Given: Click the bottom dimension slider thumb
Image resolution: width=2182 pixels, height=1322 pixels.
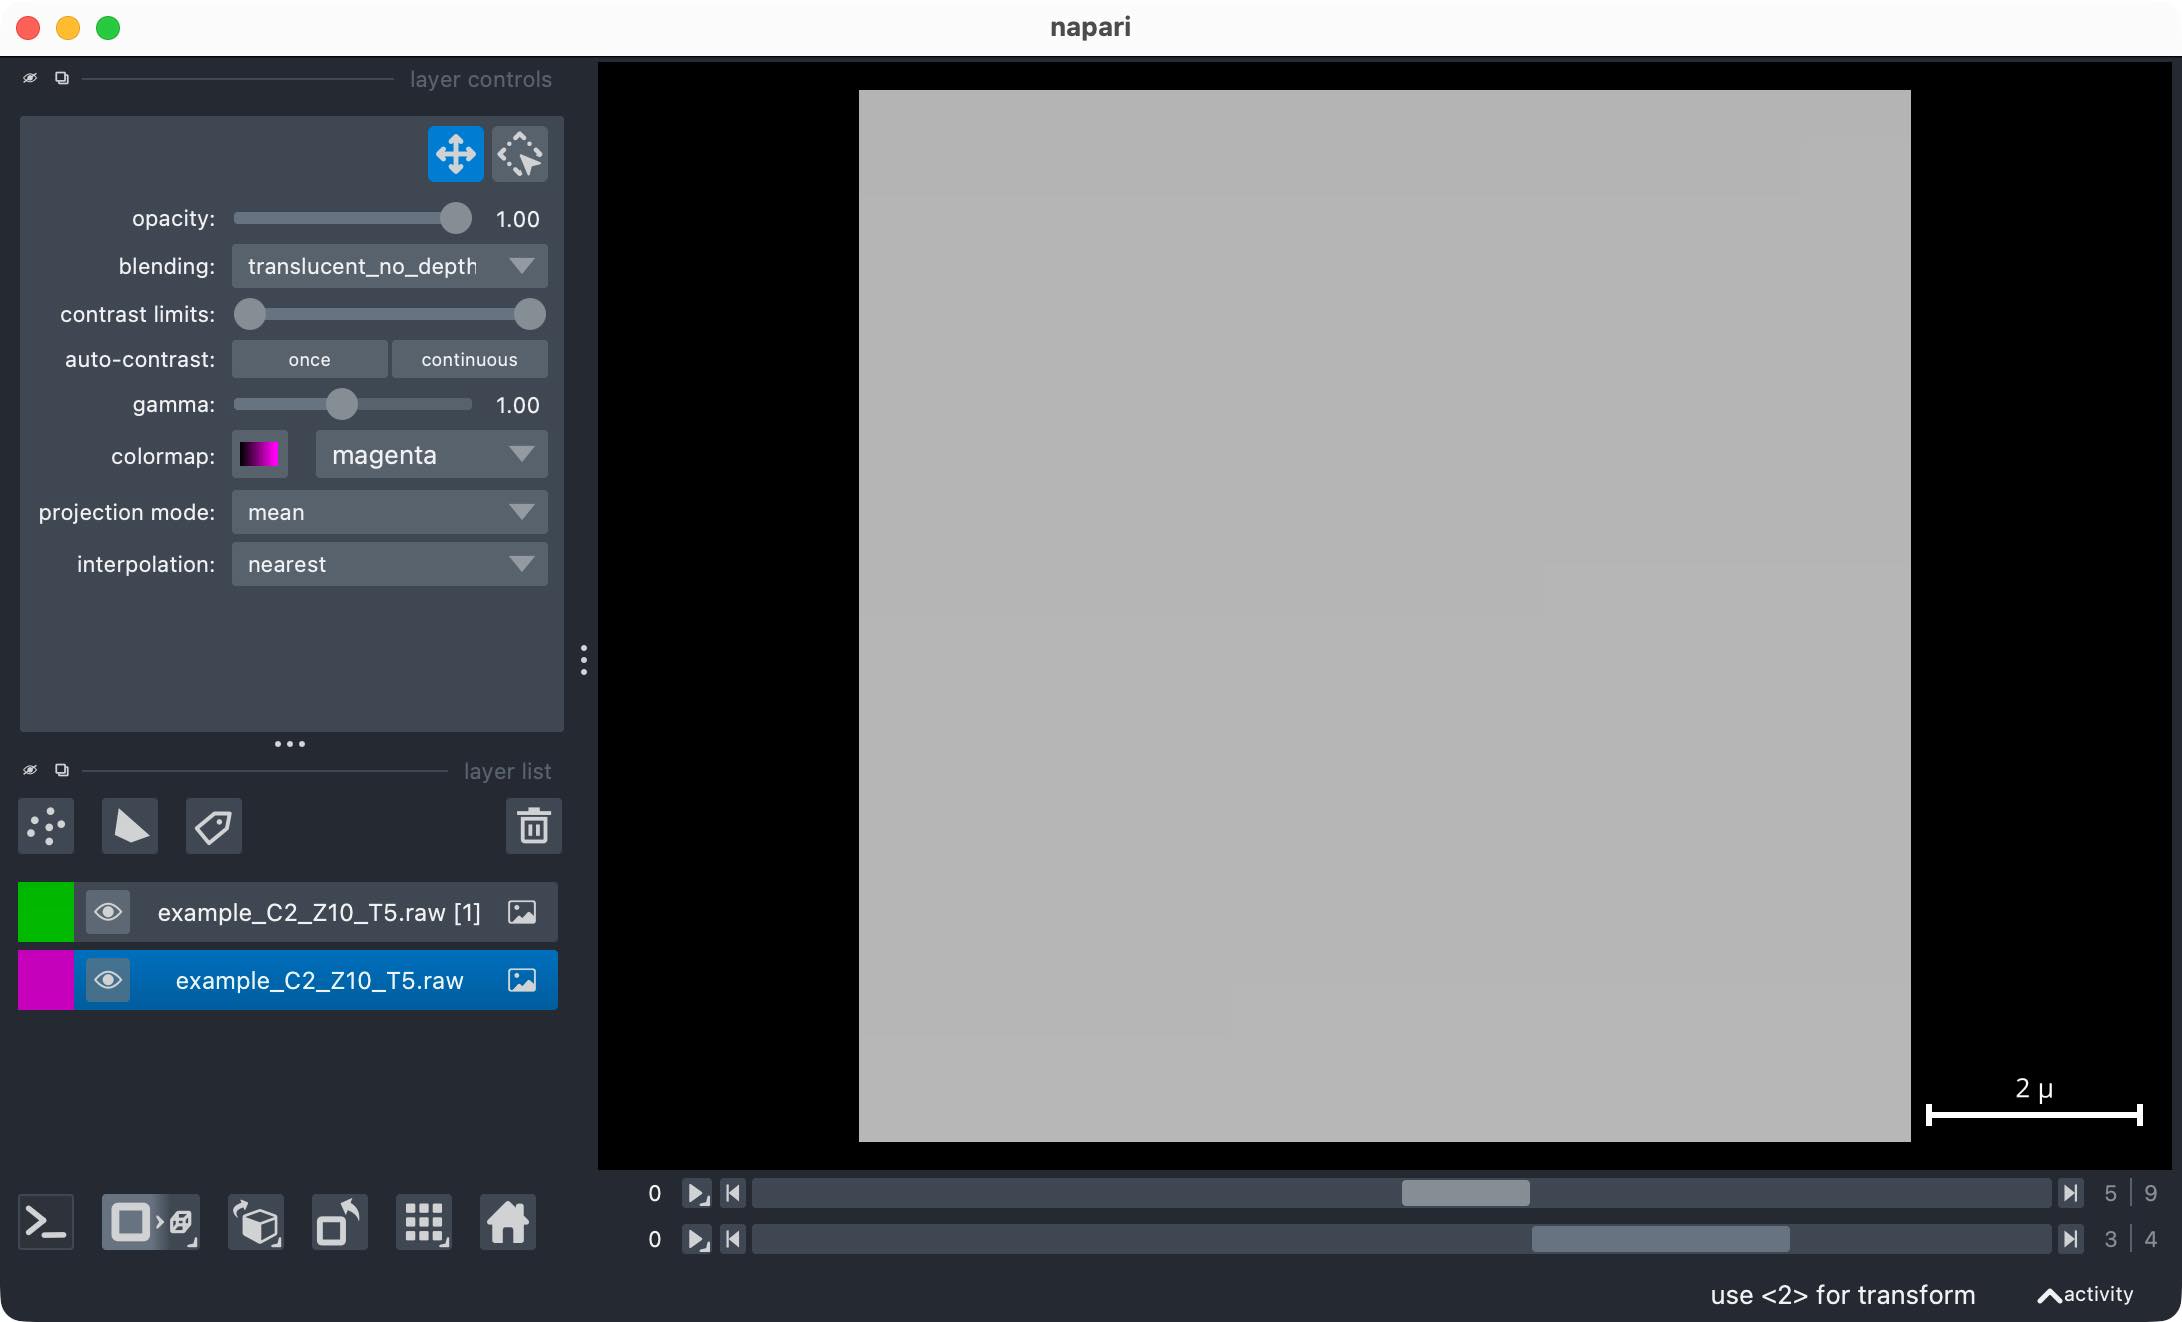Looking at the screenshot, I should pyautogui.click(x=1660, y=1239).
